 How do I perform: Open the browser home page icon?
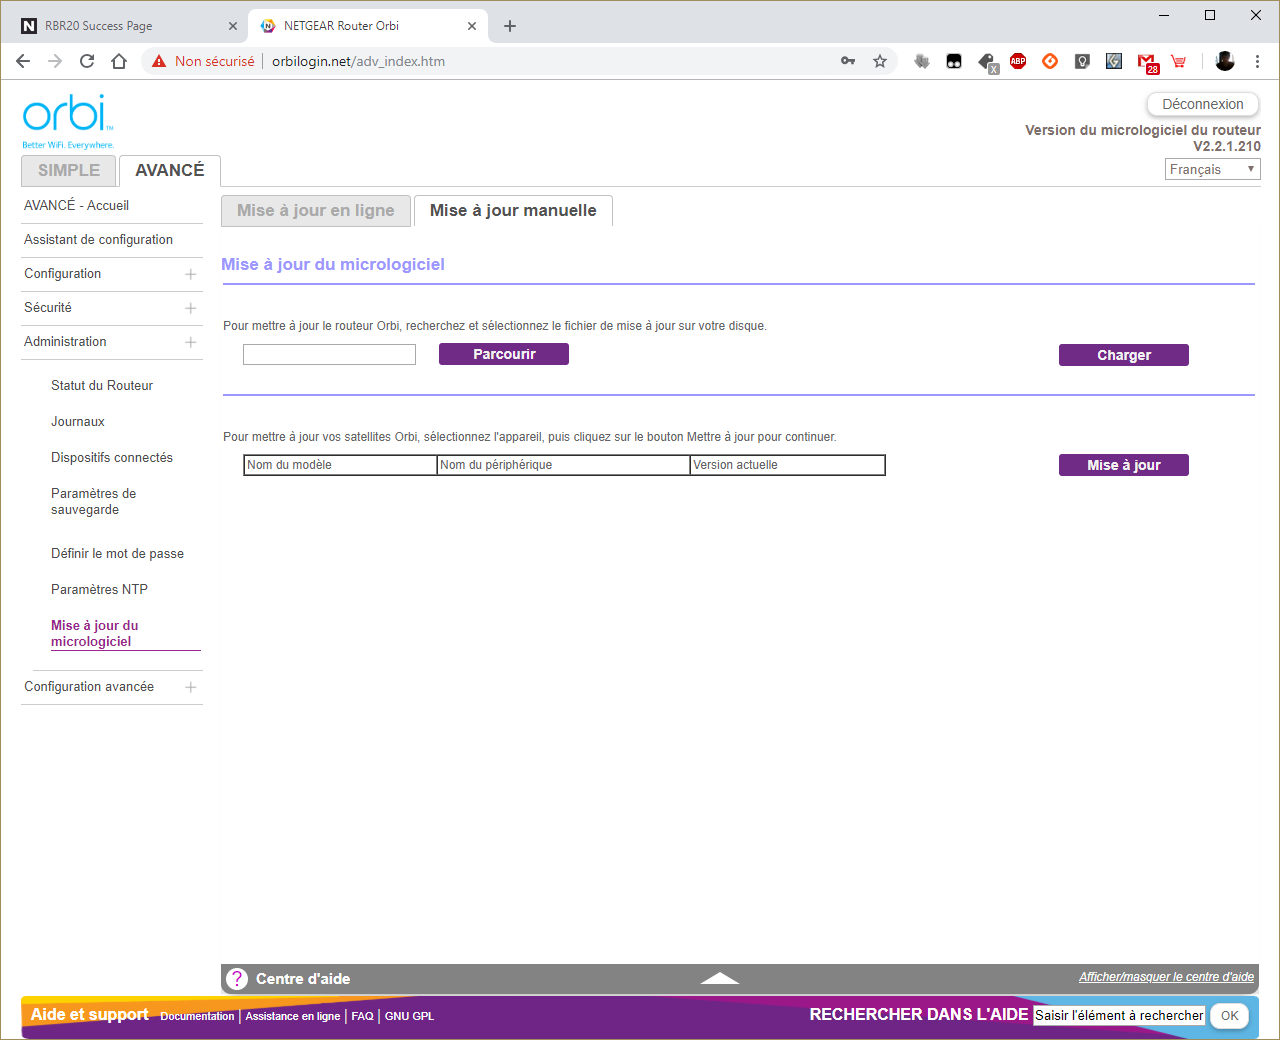119,61
